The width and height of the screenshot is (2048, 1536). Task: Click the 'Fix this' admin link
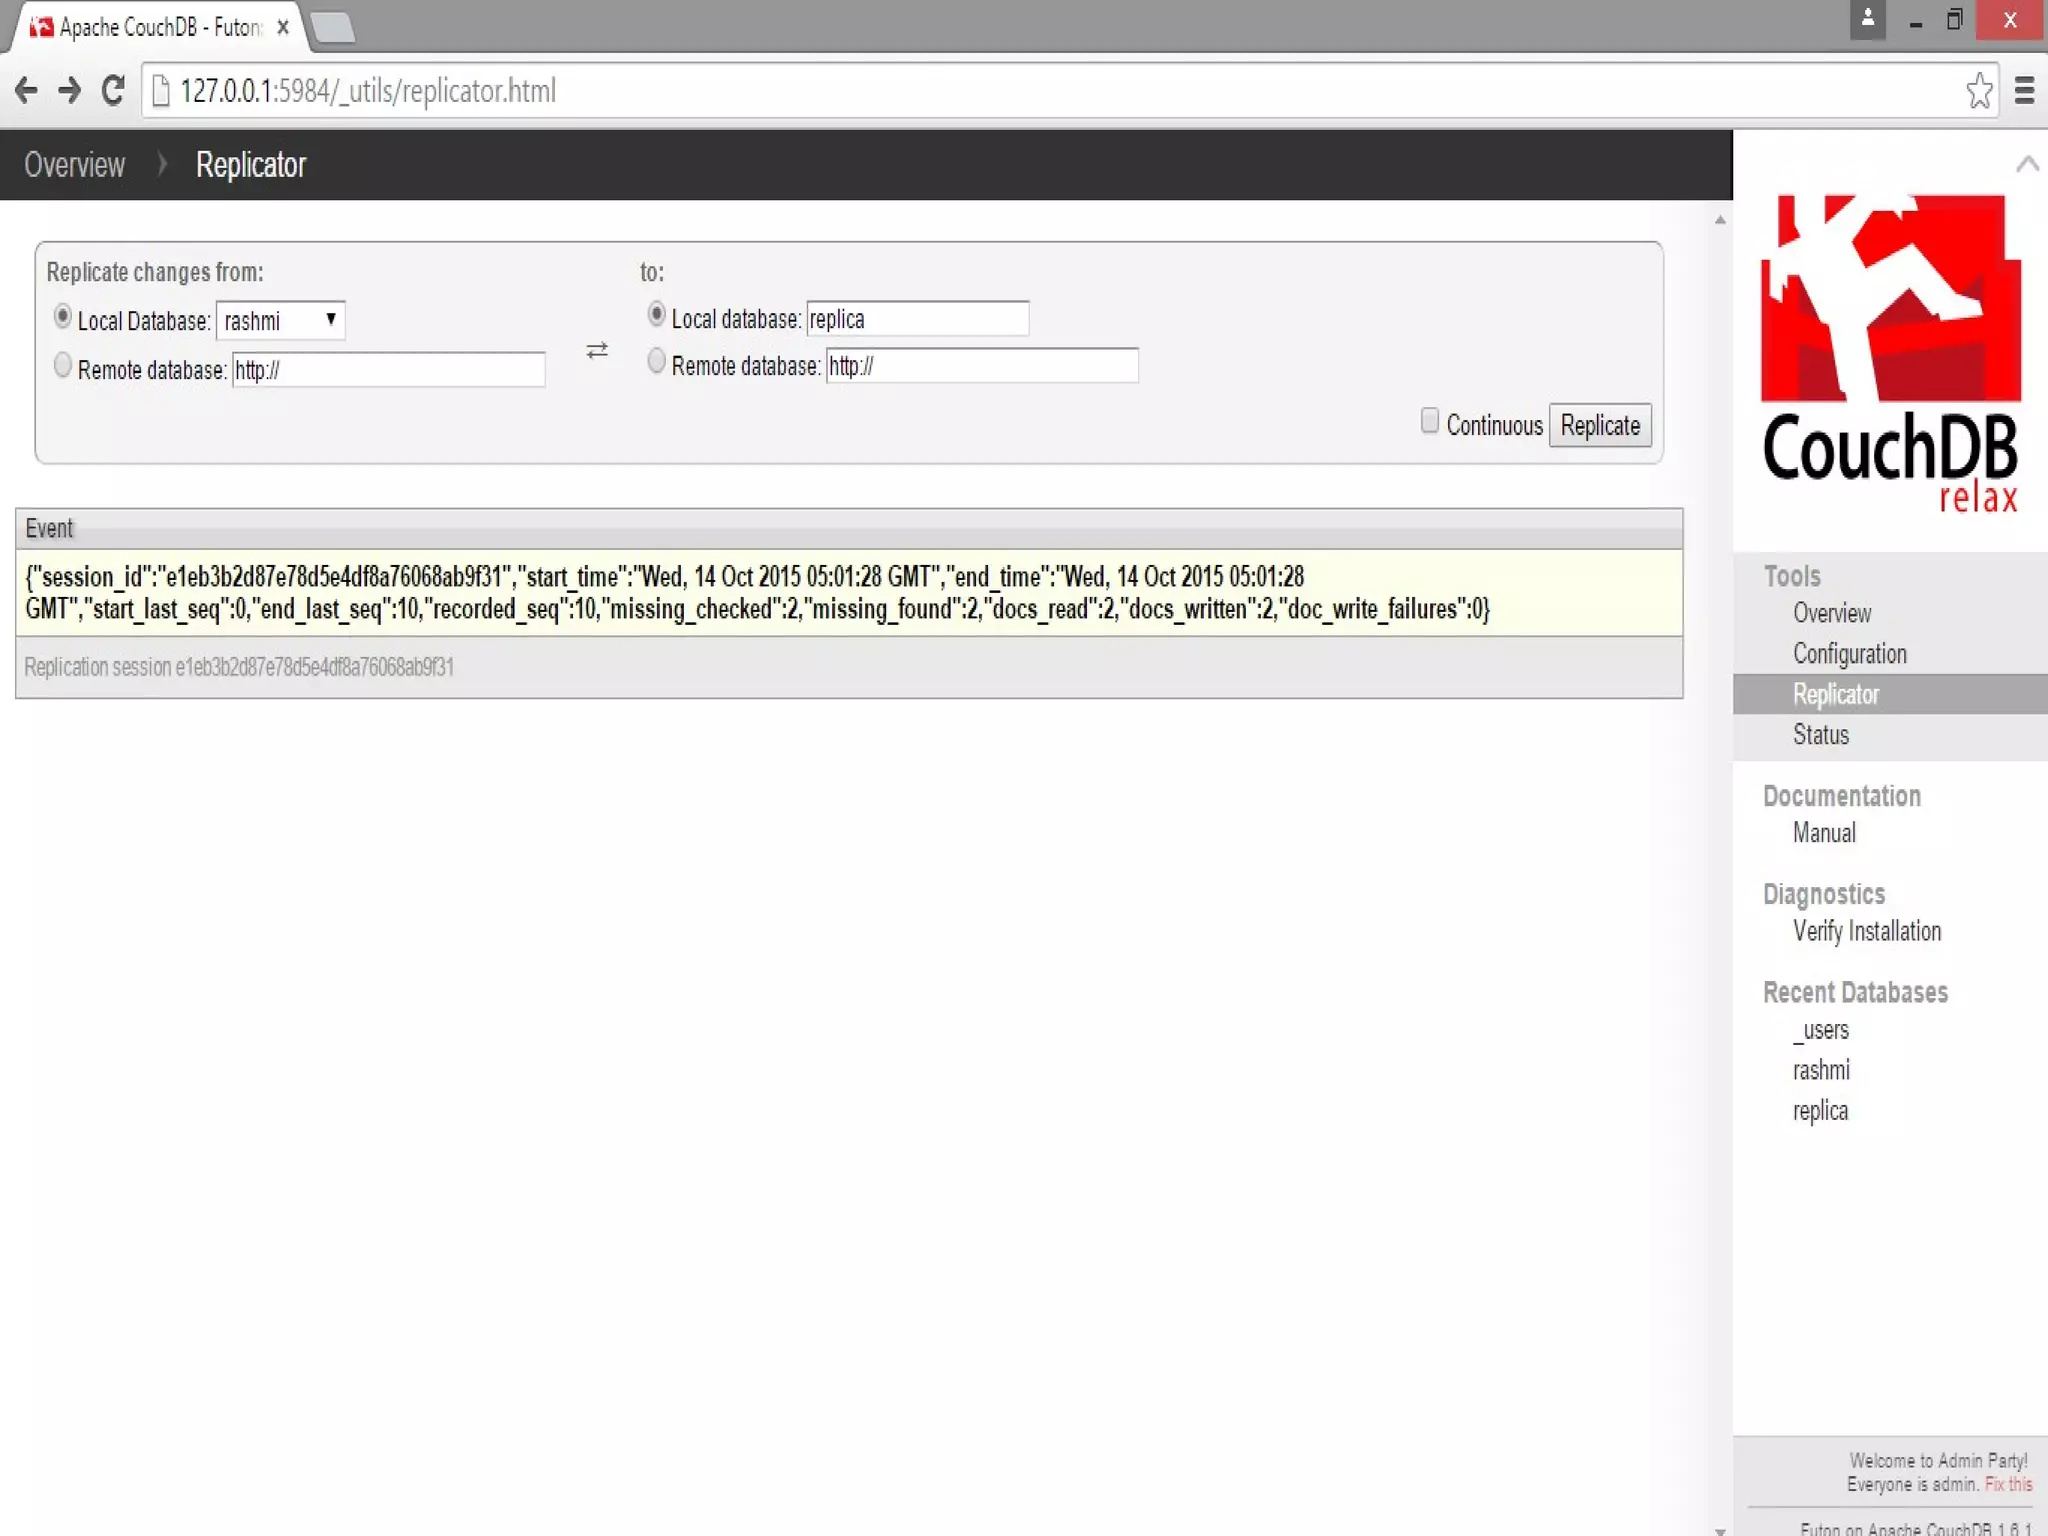[x=2008, y=1484]
